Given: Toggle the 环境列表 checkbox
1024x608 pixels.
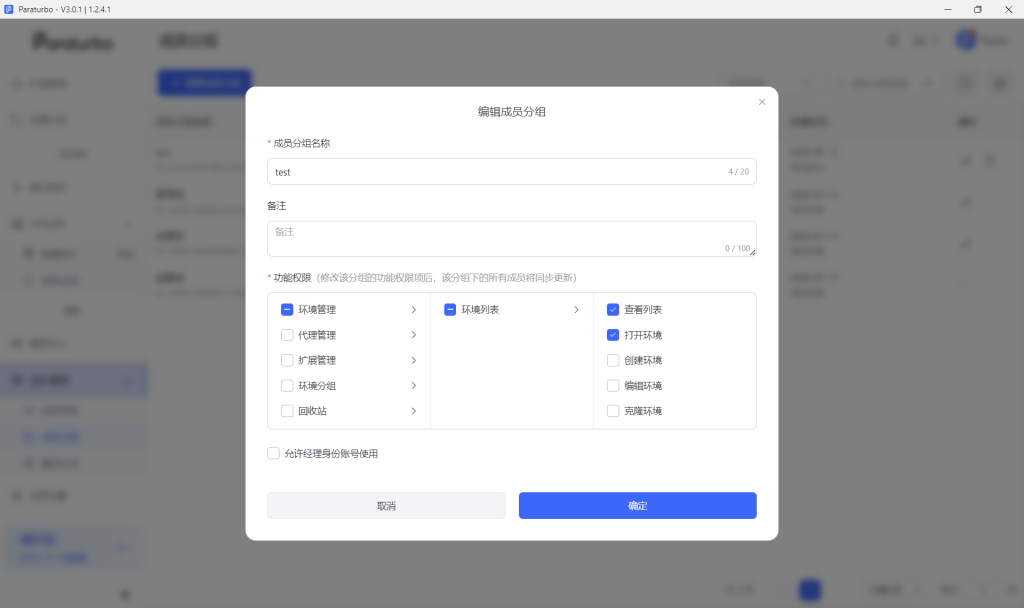Looking at the screenshot, I should tap(450, 310).
